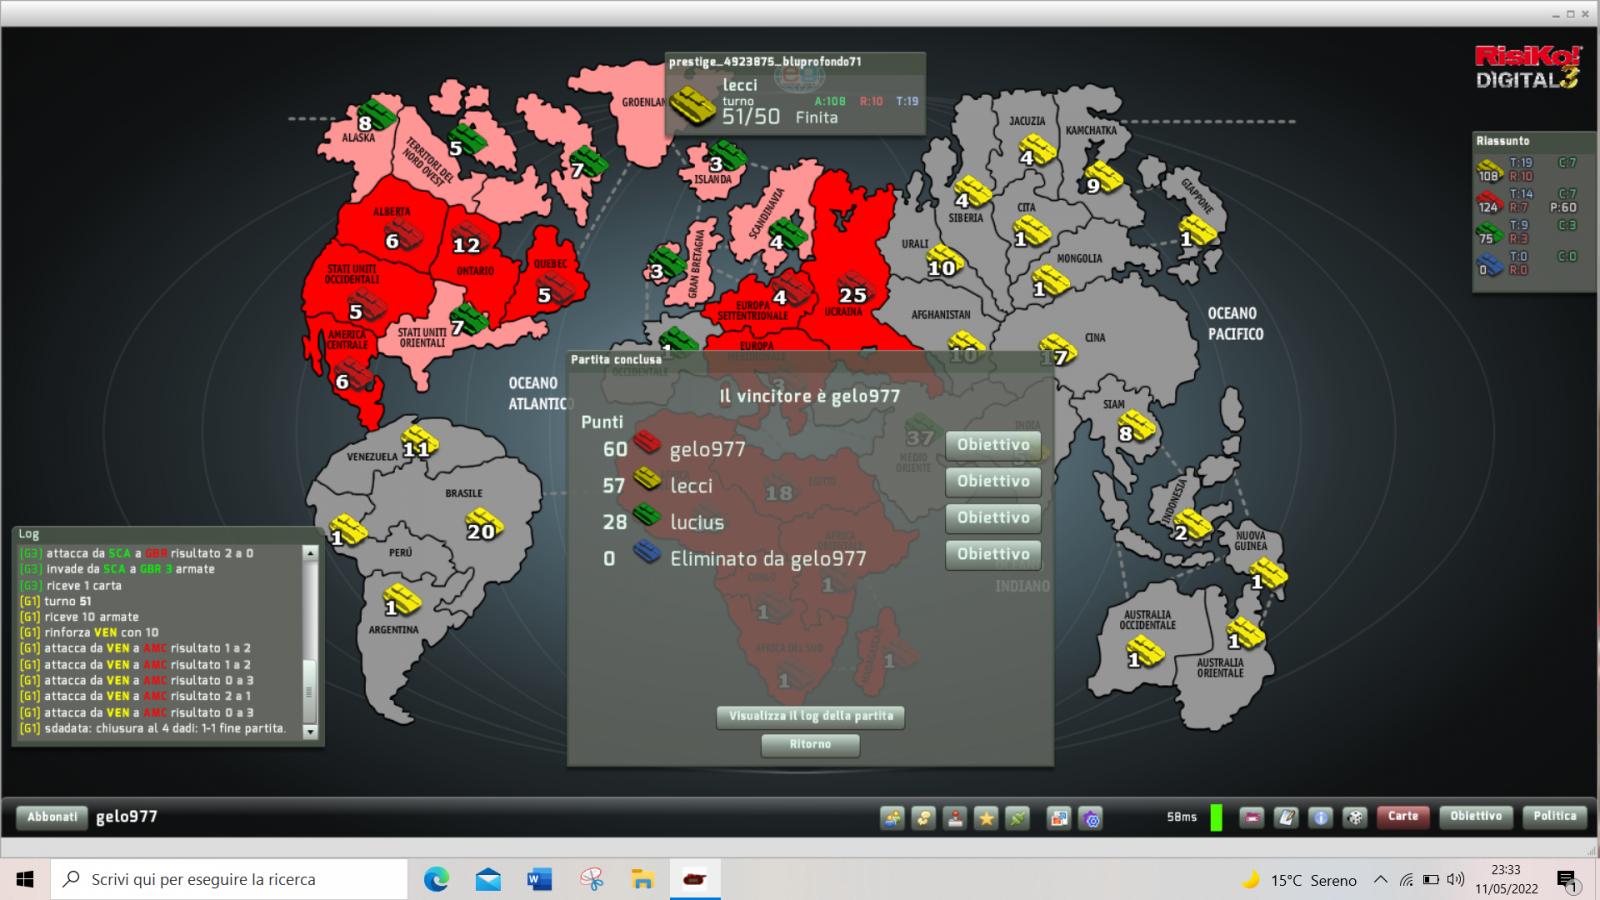Viewport: 1600px width, 900px height.
Task: Click yellow tank in Siam with 8
Action: click(1136, 428)
